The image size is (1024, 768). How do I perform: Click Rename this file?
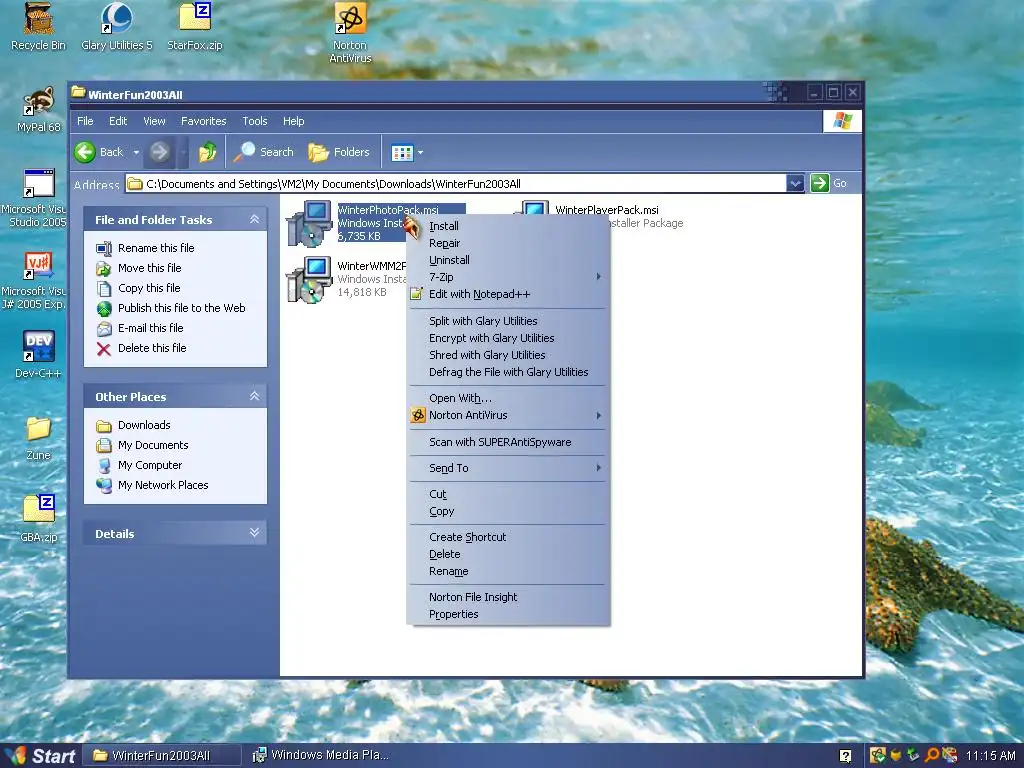coord(145,248)
